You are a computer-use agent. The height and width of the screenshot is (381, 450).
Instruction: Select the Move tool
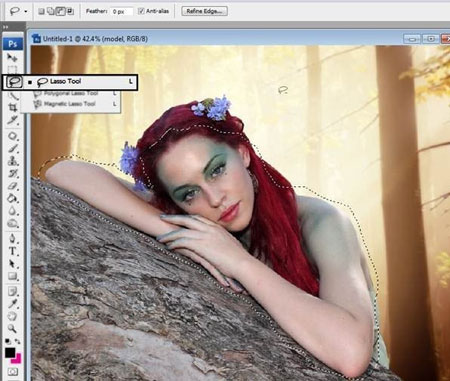(x=12, y=58)
